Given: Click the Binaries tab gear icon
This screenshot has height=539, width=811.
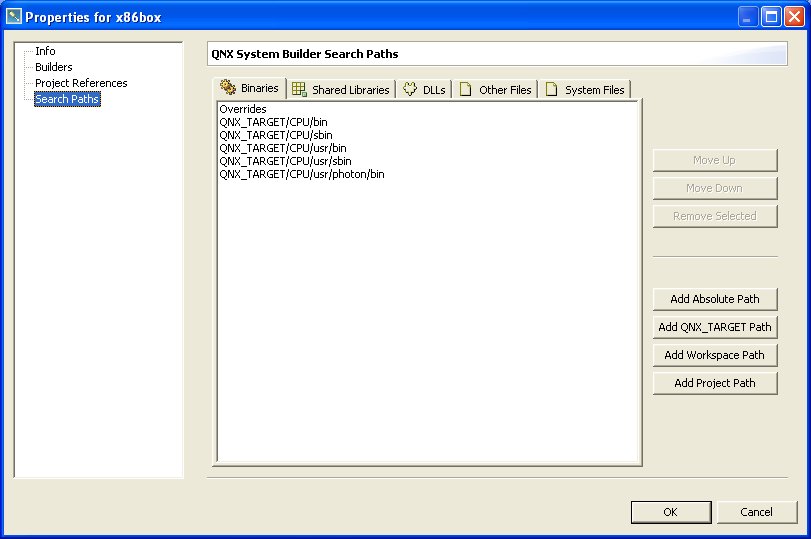Looking at the screenshot, I should pyautogui.click(x=228, y=88).
